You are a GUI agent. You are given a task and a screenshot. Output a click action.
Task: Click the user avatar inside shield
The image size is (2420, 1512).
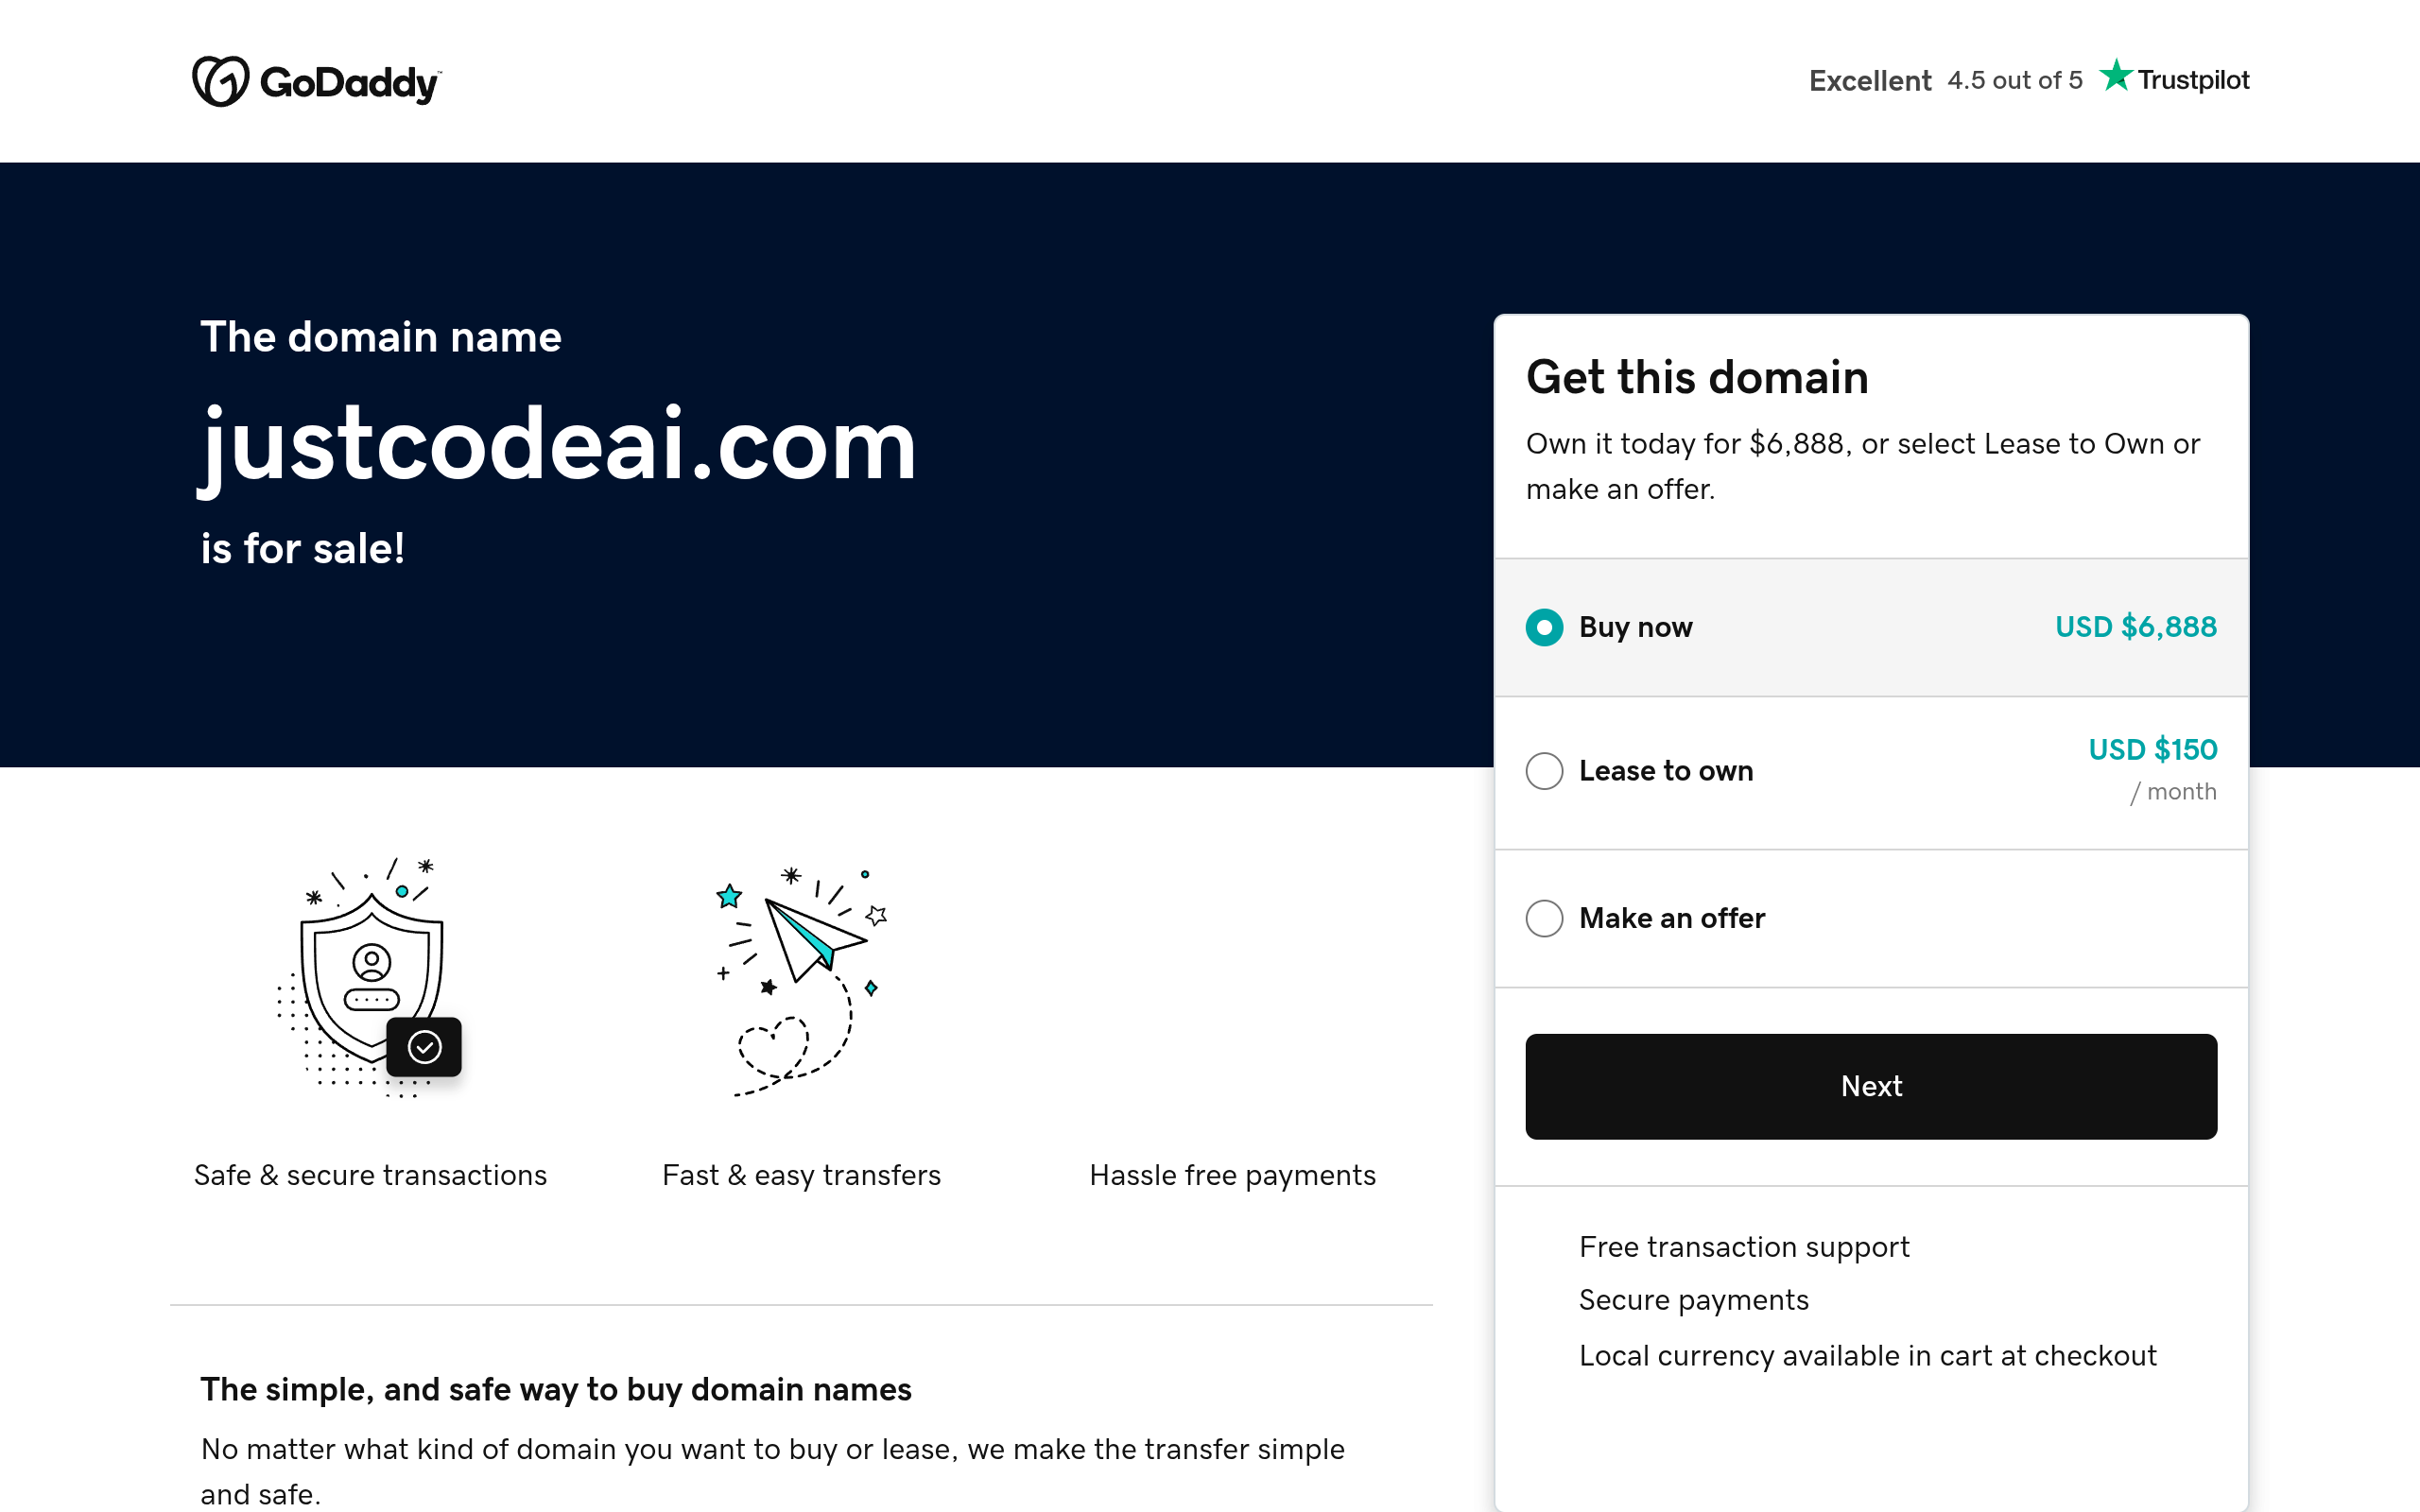(x=371, y=962)
